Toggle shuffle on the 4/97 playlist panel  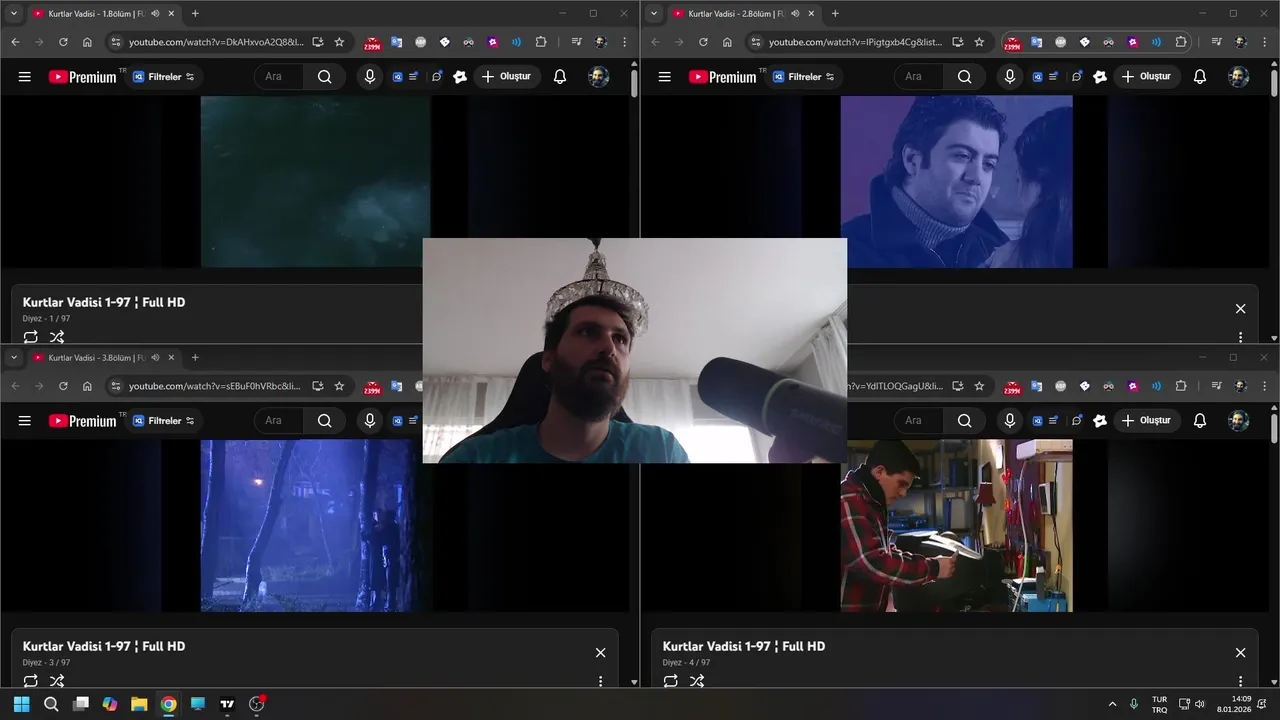pyautogui.click(x=697, y=681)
